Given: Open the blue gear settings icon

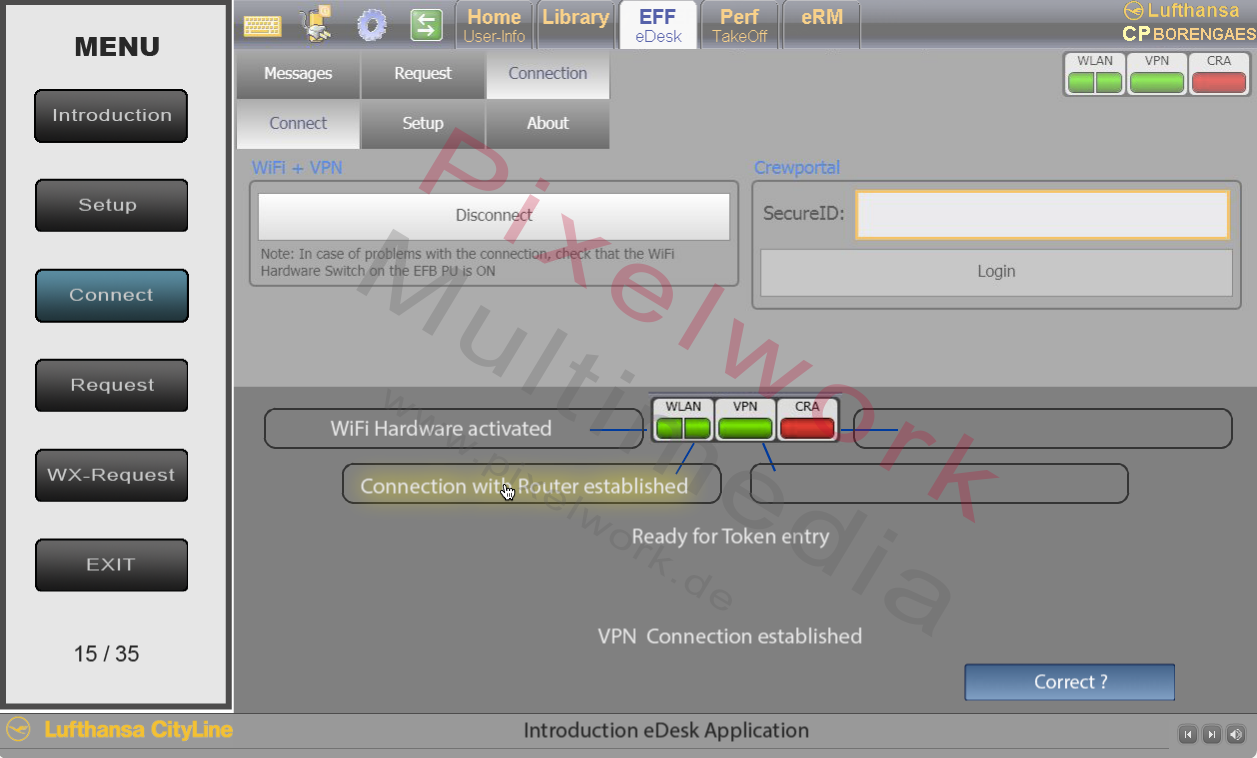Looking at the screenshot, I should tap(372, 25).
